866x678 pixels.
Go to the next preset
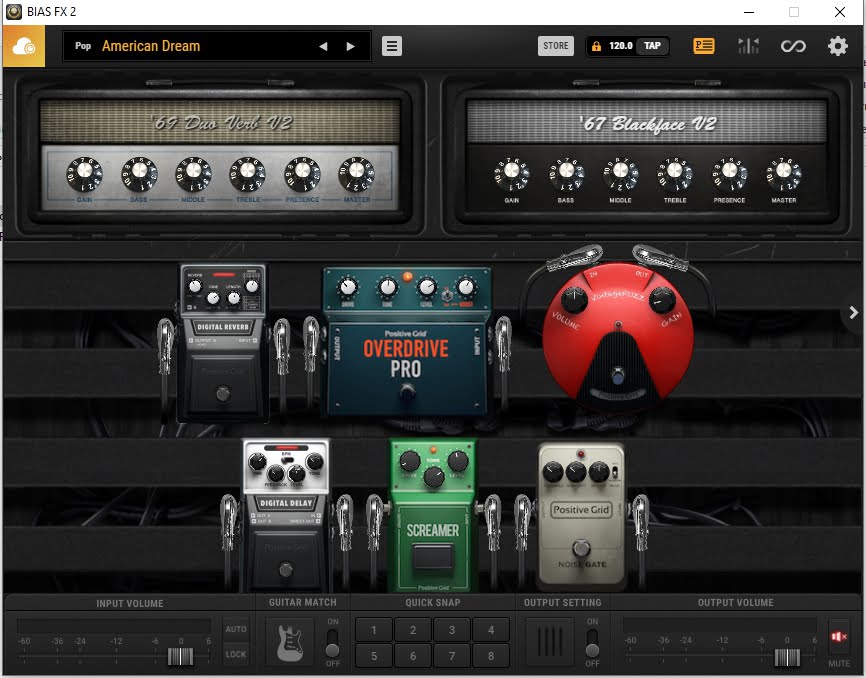[x=351, y=46]
